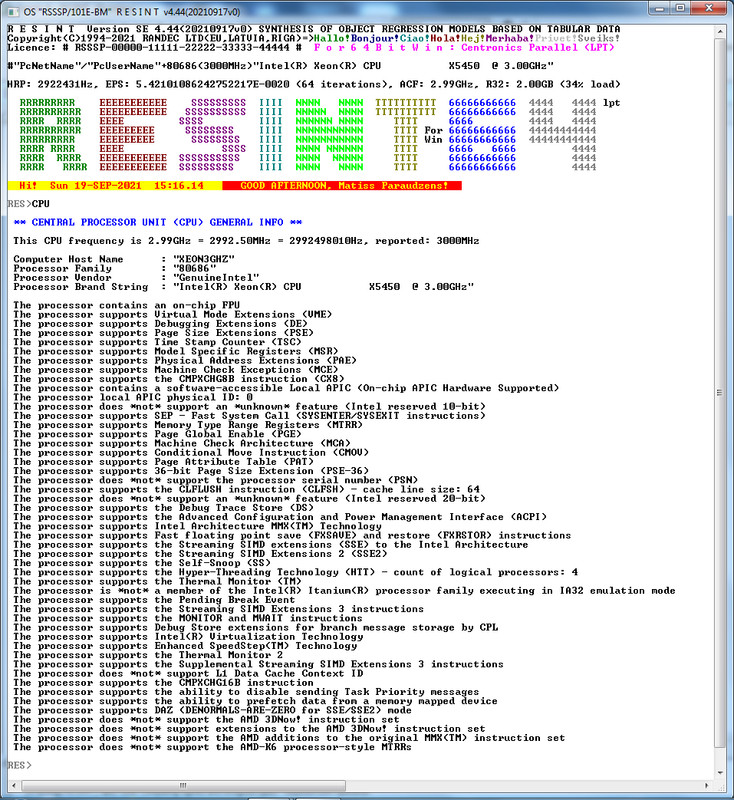Click the 'CMPXCHG8B instruction (CX8)' line
This screenshot has height=800, width=734.
[x=179, y=379]
